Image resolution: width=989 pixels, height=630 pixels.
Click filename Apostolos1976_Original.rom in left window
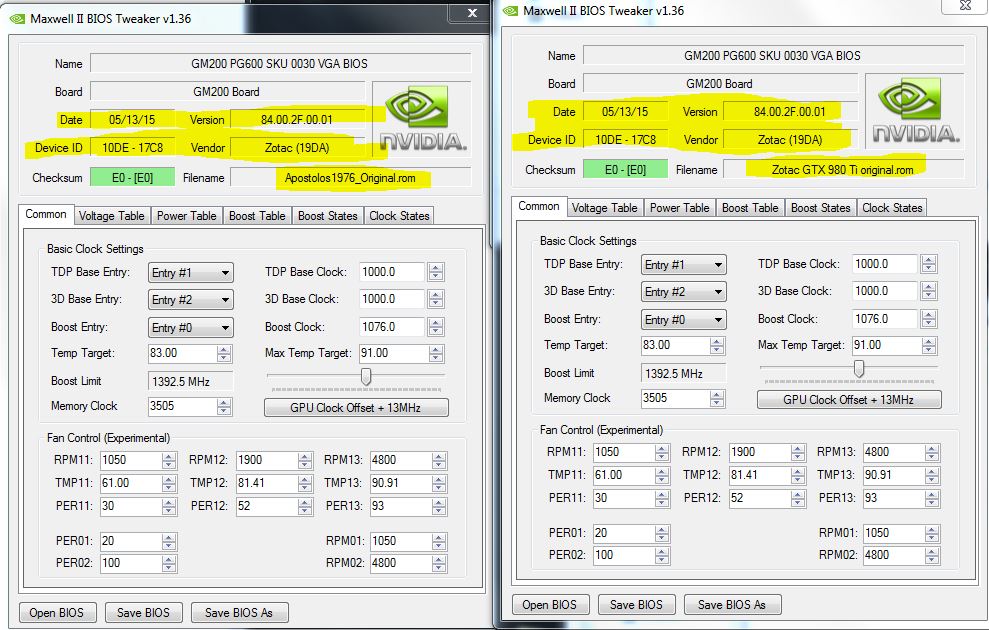(350, 178)
